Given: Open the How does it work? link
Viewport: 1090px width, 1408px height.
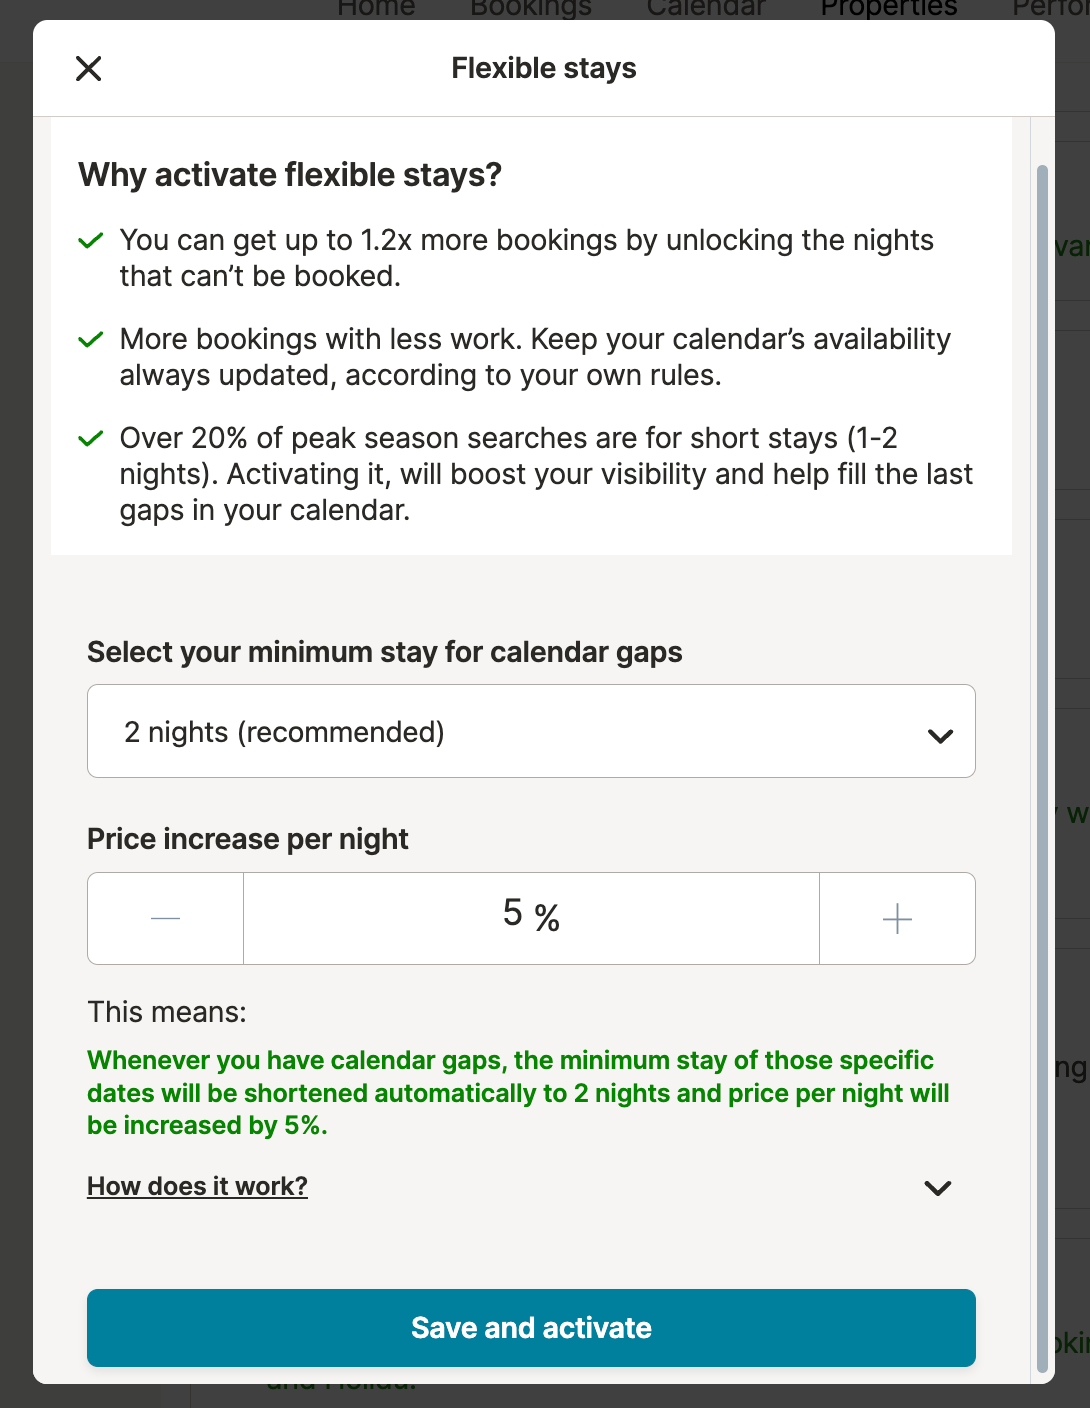Looking at the screenshot, I should 197,1186.
